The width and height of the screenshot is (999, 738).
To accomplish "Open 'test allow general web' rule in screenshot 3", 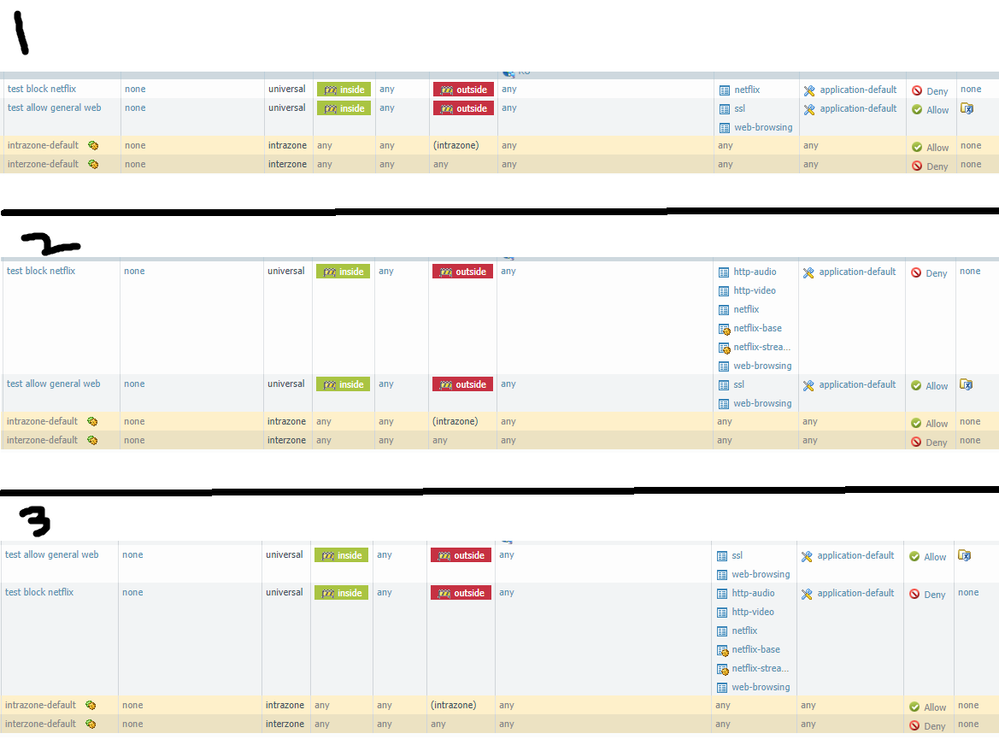I will 52,554.
